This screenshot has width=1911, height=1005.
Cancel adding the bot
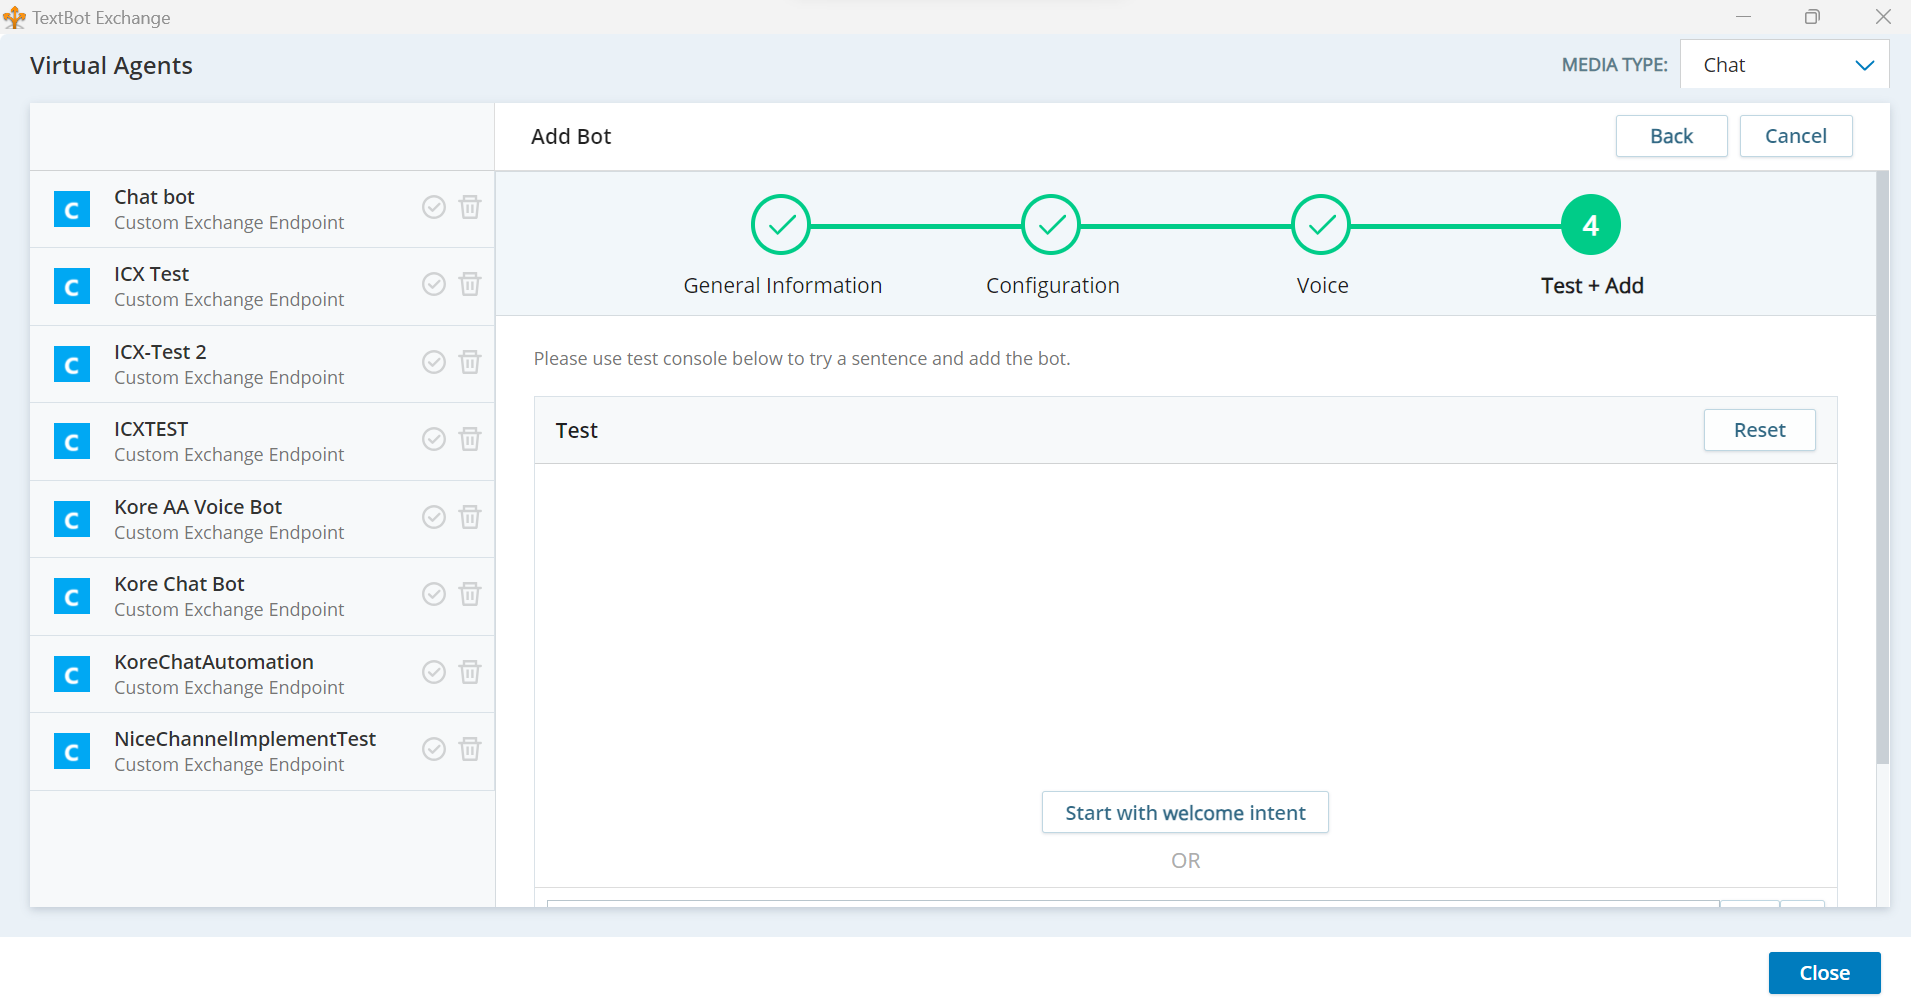coord(1795,136)
